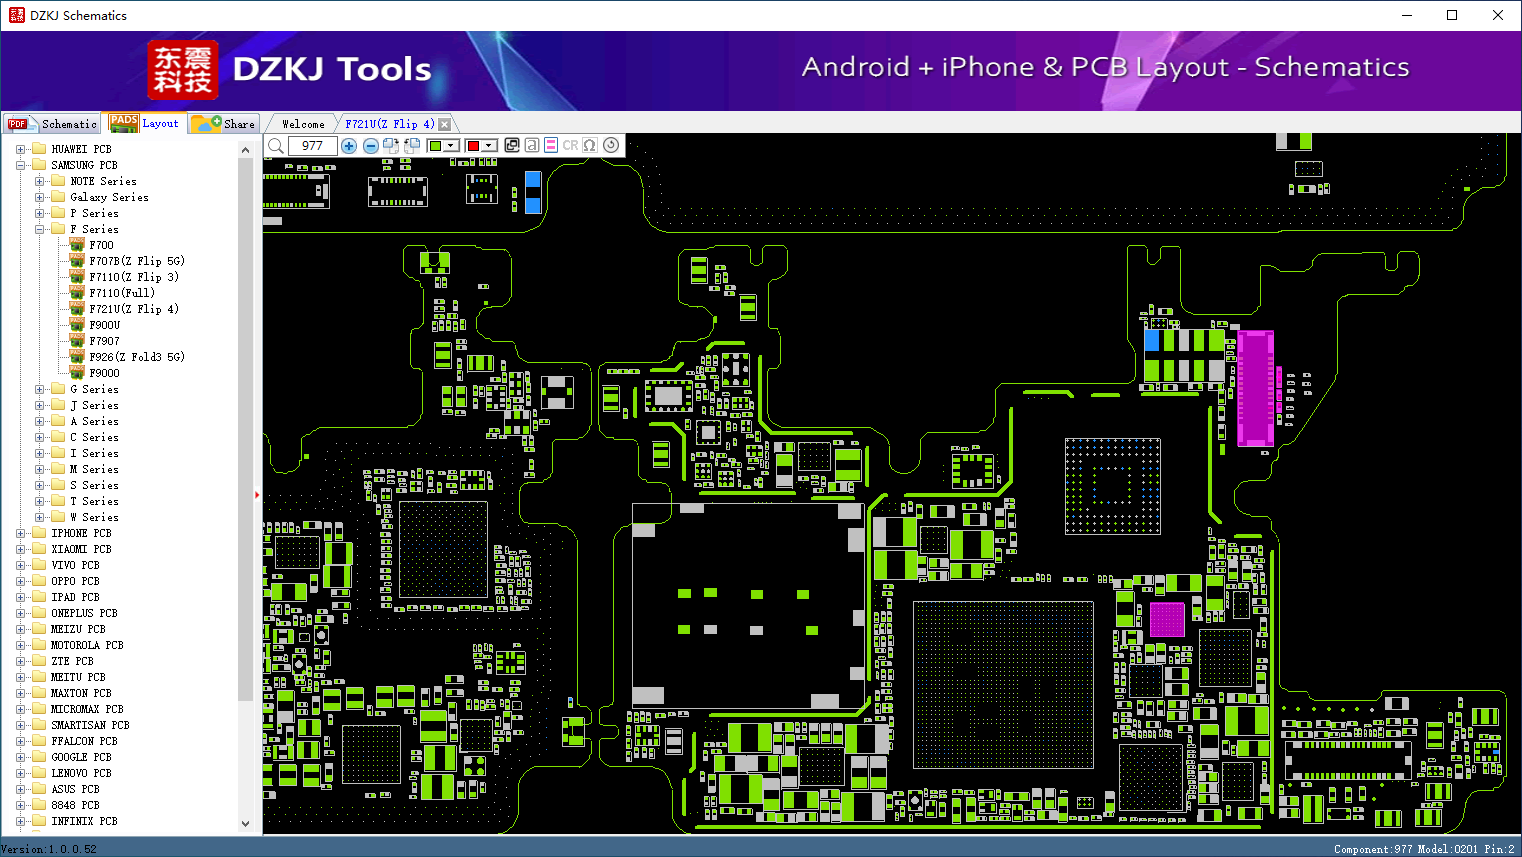Toggle the pink bars highlight icon
The height and width of the screenshot is (857, 1522).
551,145
